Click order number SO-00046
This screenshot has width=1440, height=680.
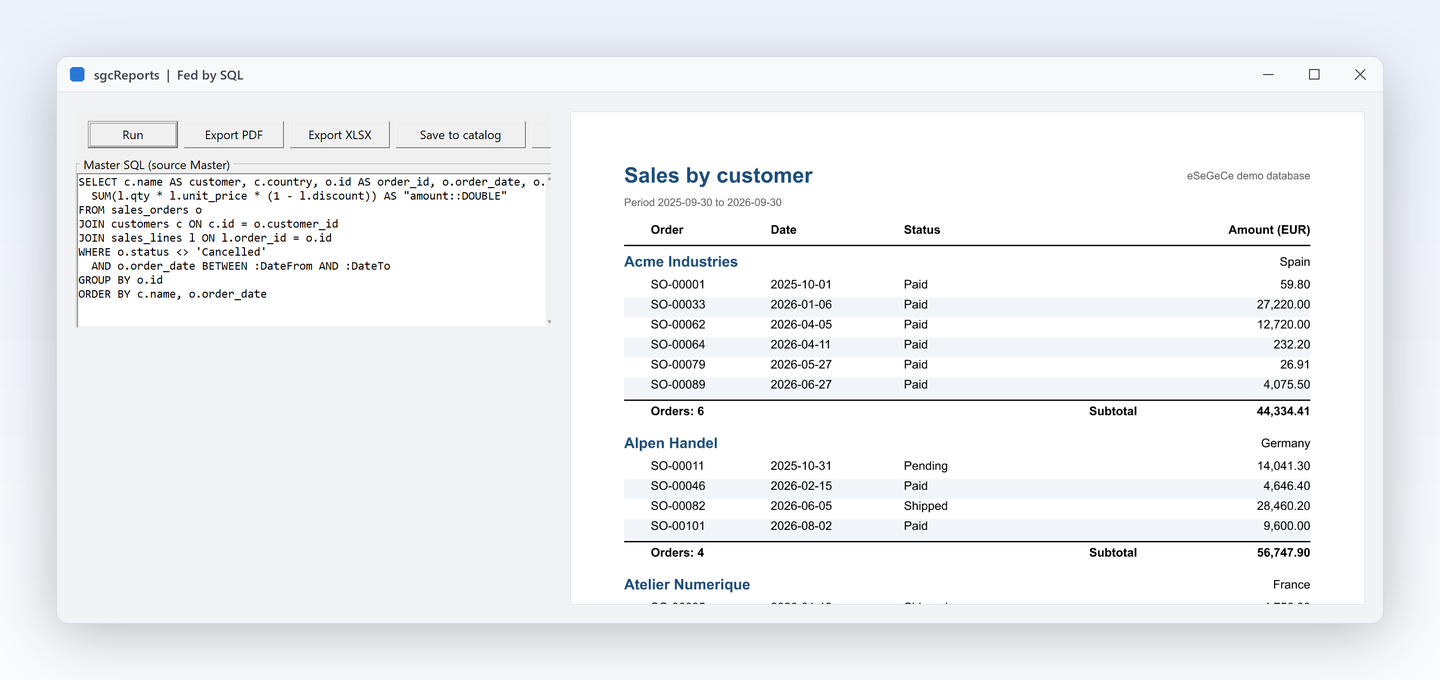point(678,486)
